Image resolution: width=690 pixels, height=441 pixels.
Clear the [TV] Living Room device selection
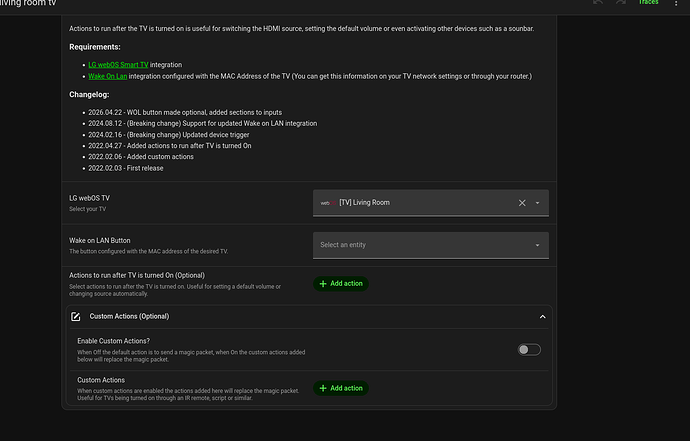coord(522,203)
